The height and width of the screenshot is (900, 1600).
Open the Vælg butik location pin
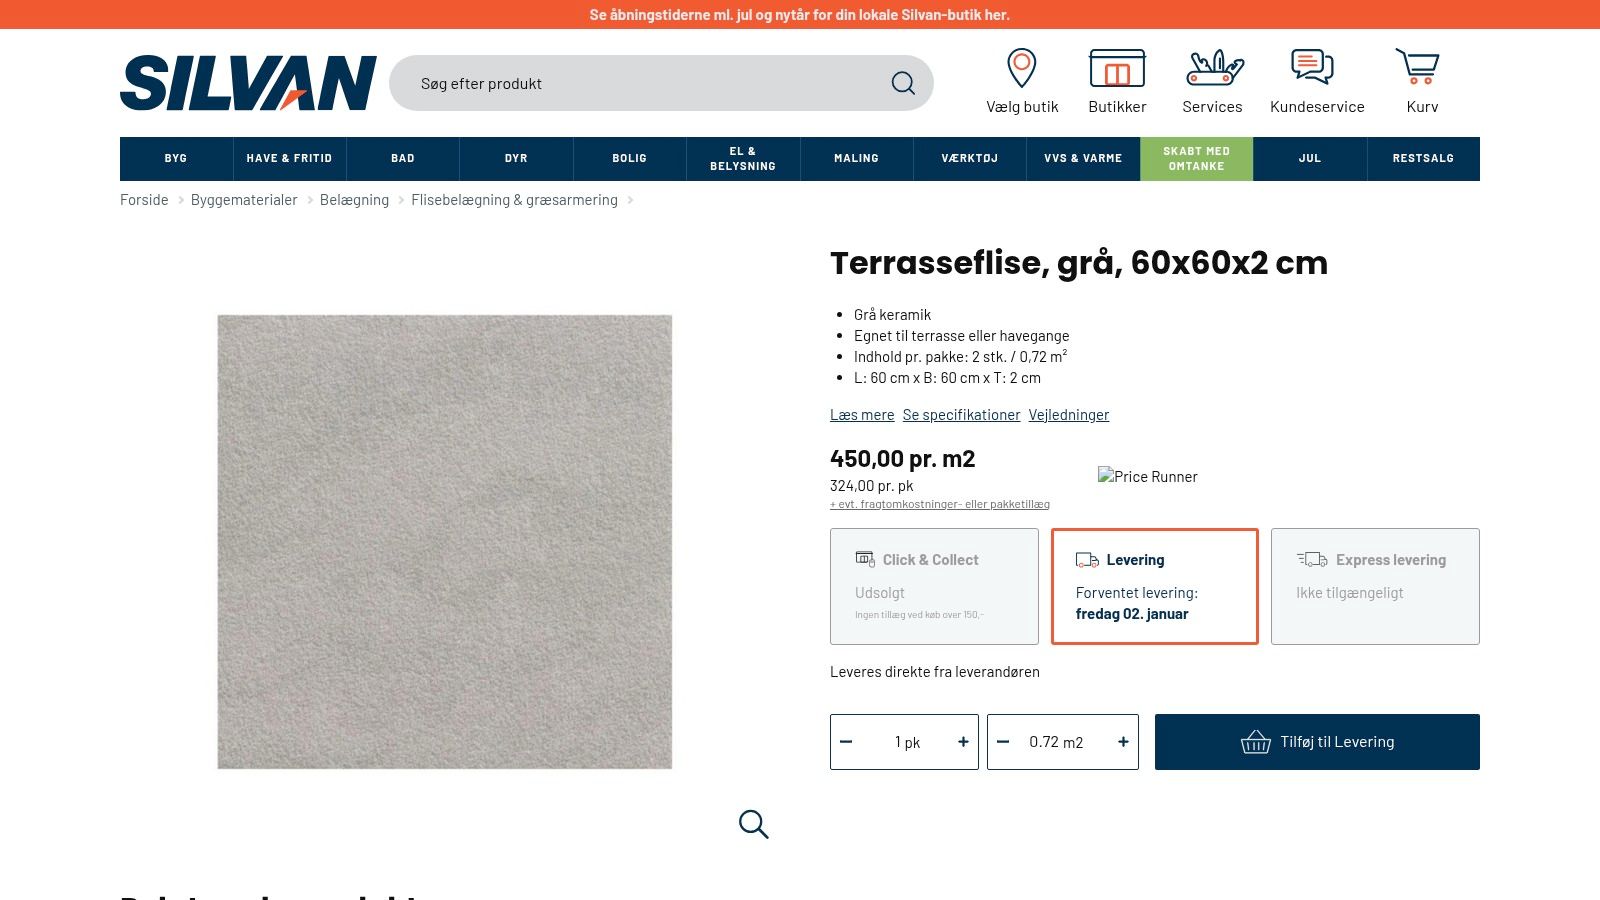pos(1021,68)
